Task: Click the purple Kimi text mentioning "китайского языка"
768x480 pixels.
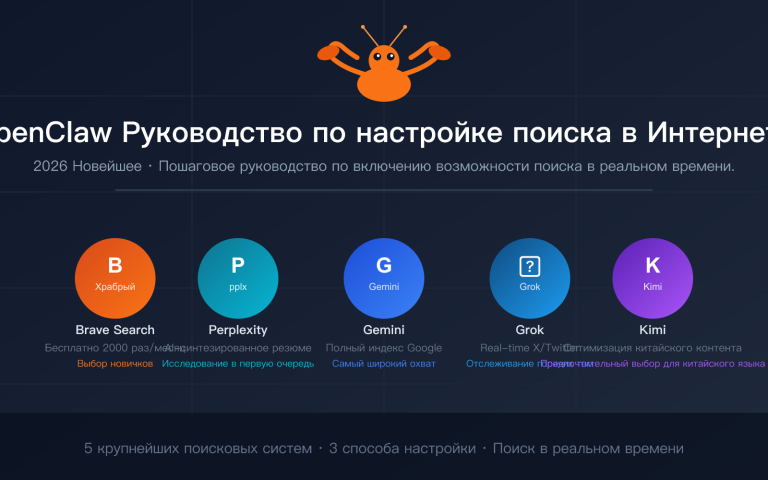Action: [x=653, y=364]
